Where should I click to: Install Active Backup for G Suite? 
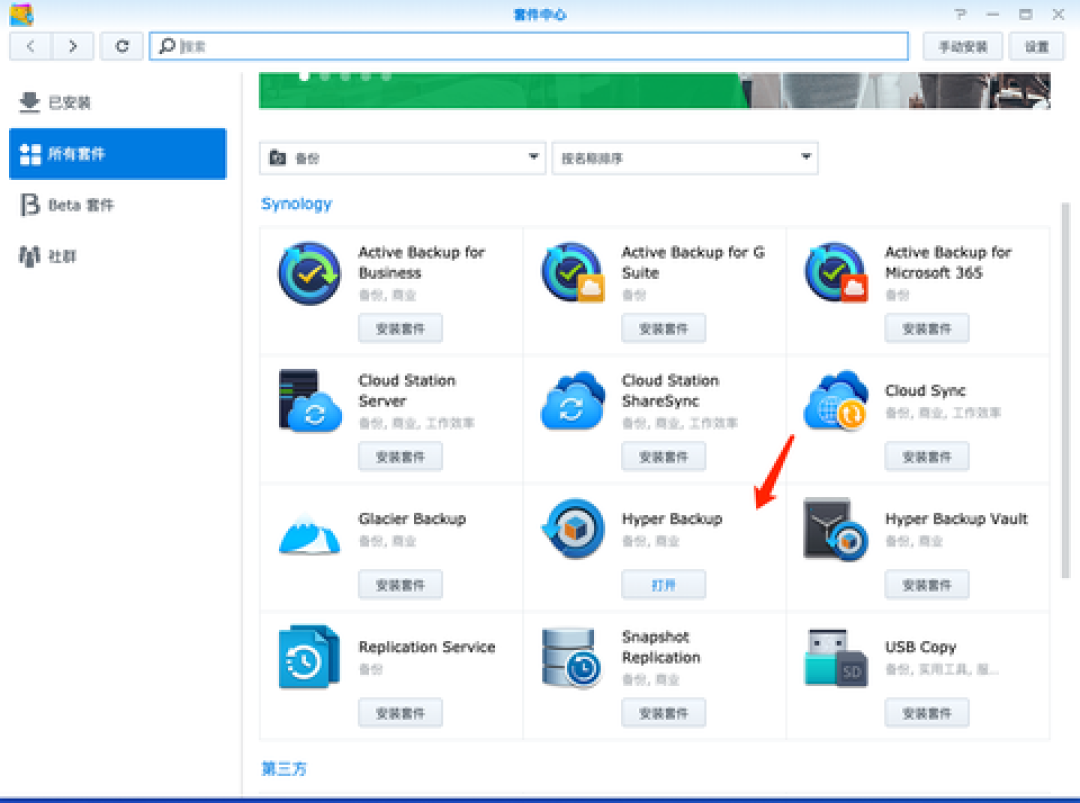(x=663, y=328)
